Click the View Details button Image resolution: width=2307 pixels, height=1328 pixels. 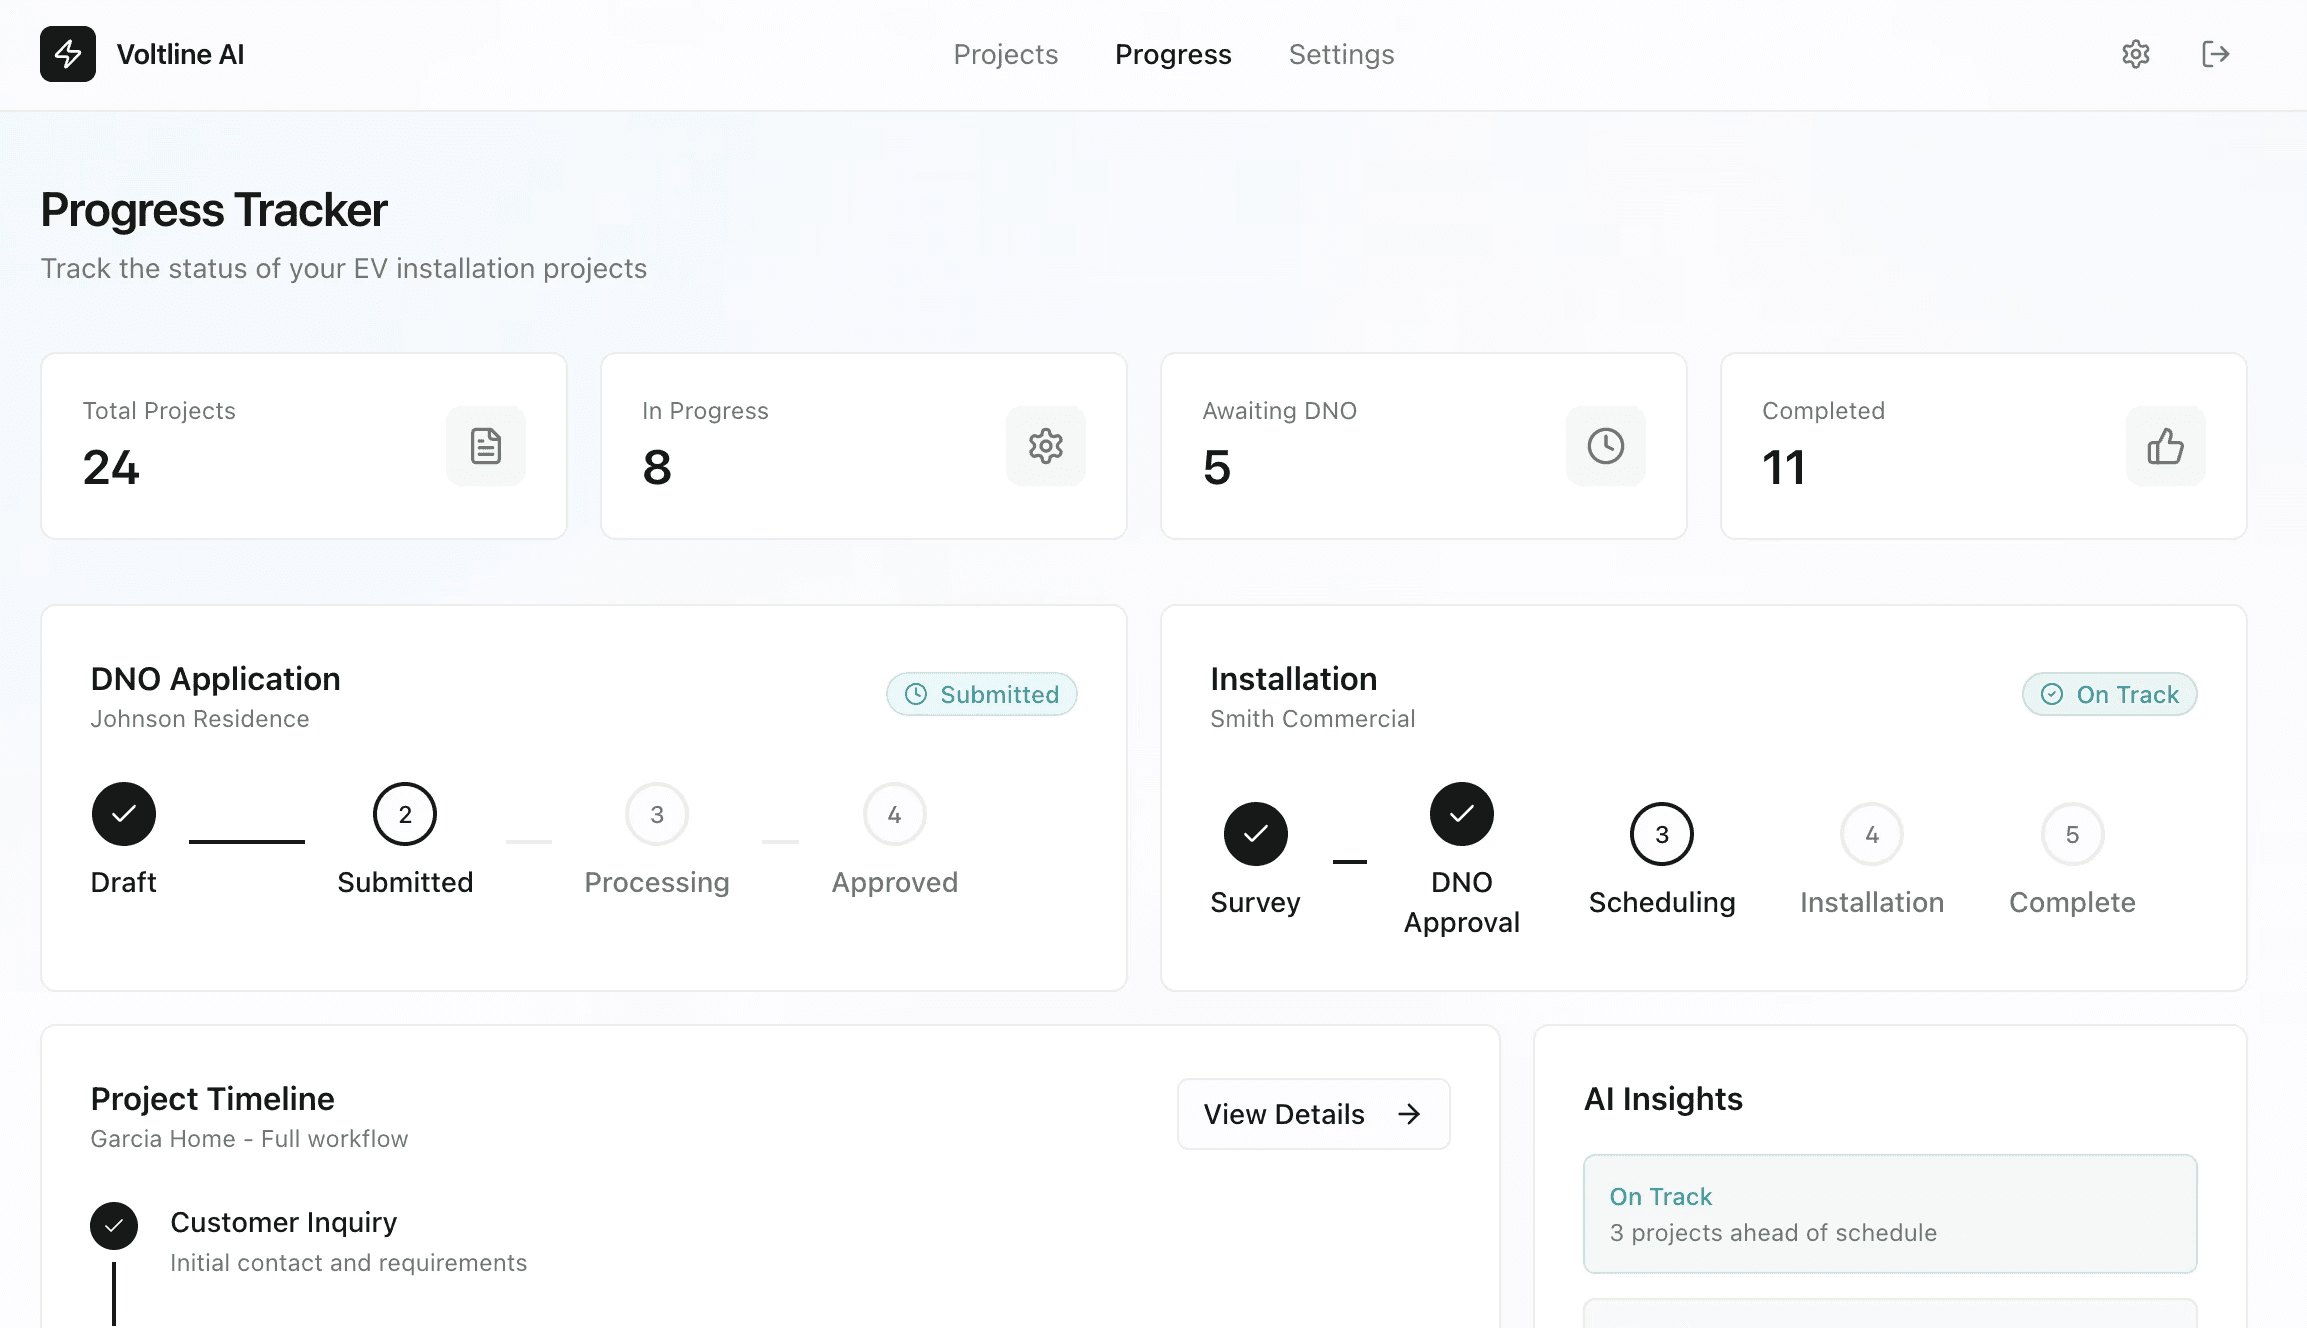1313,1114
